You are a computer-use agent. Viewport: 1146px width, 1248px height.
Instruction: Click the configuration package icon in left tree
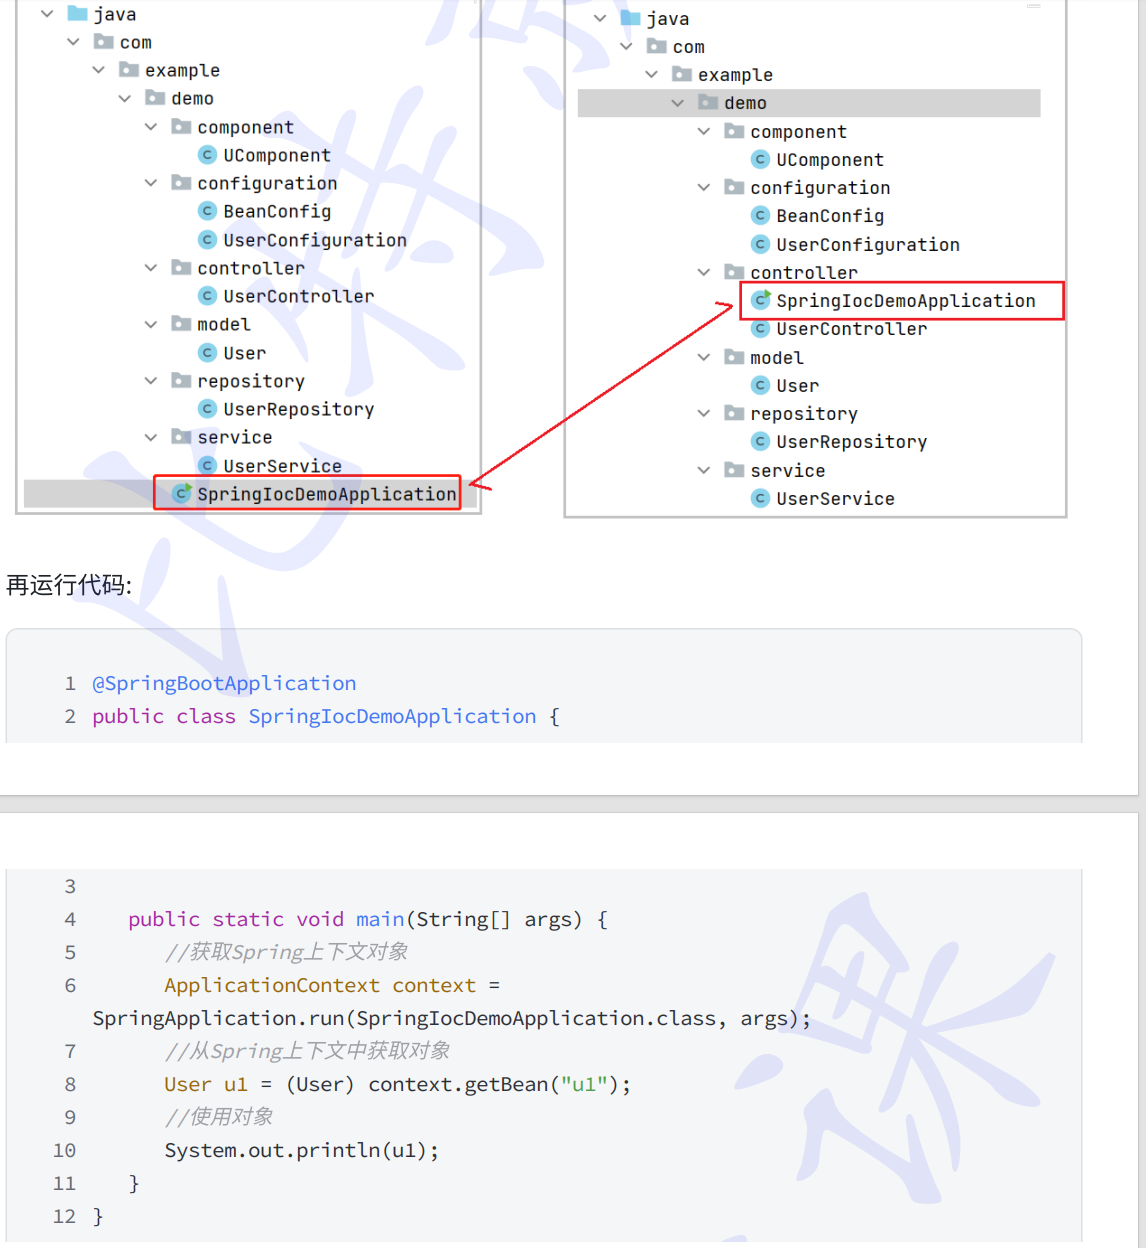coord(181,182)
